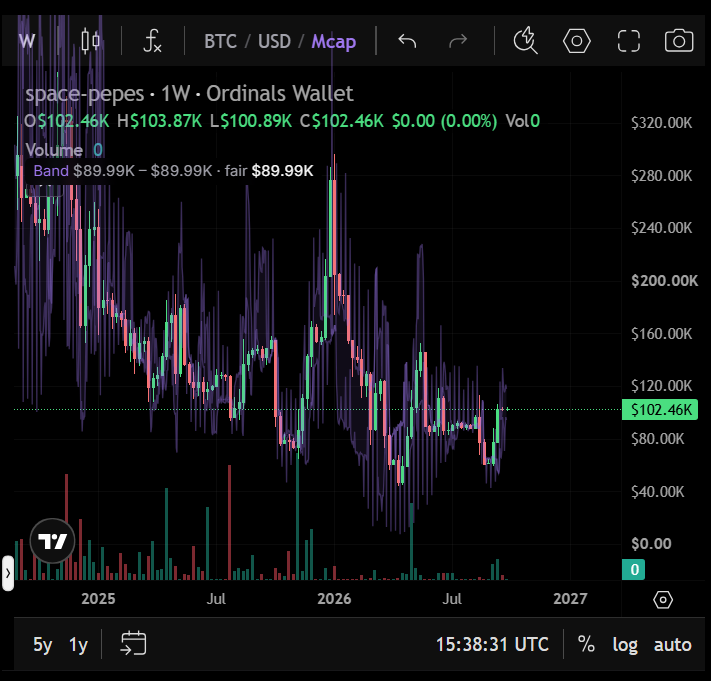This screenshot has height=681, width=711.
Task: Click the C$102.46K close value
Action: (341, 121)
